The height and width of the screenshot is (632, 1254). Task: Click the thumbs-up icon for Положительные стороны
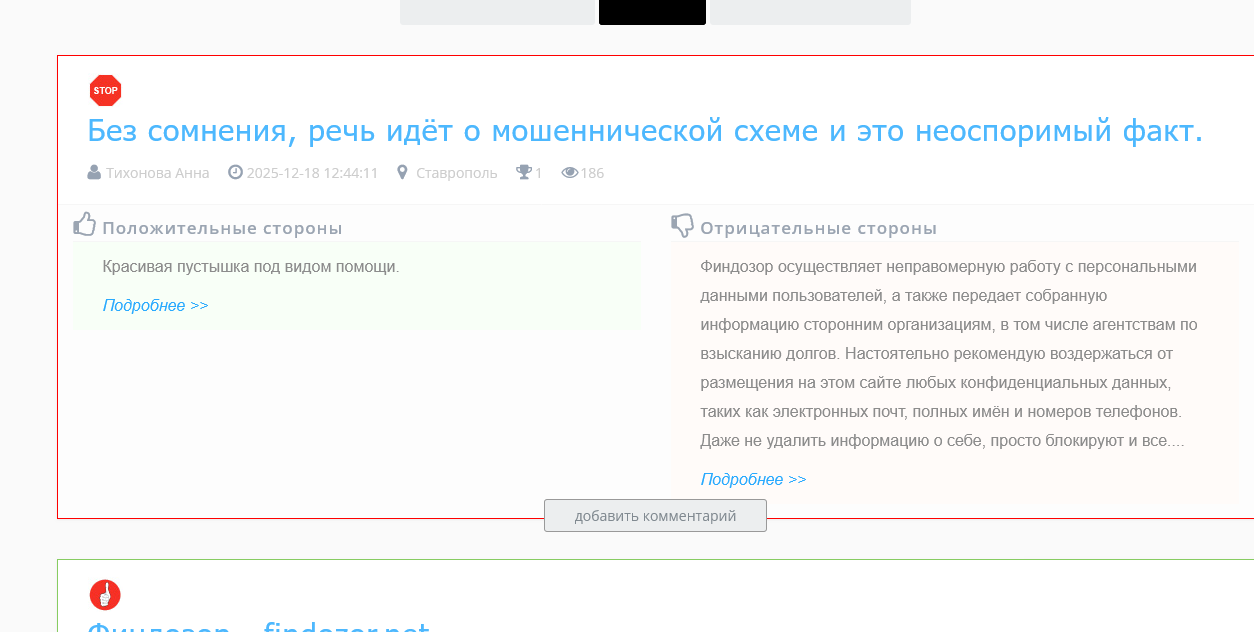(x=85, y=225)
